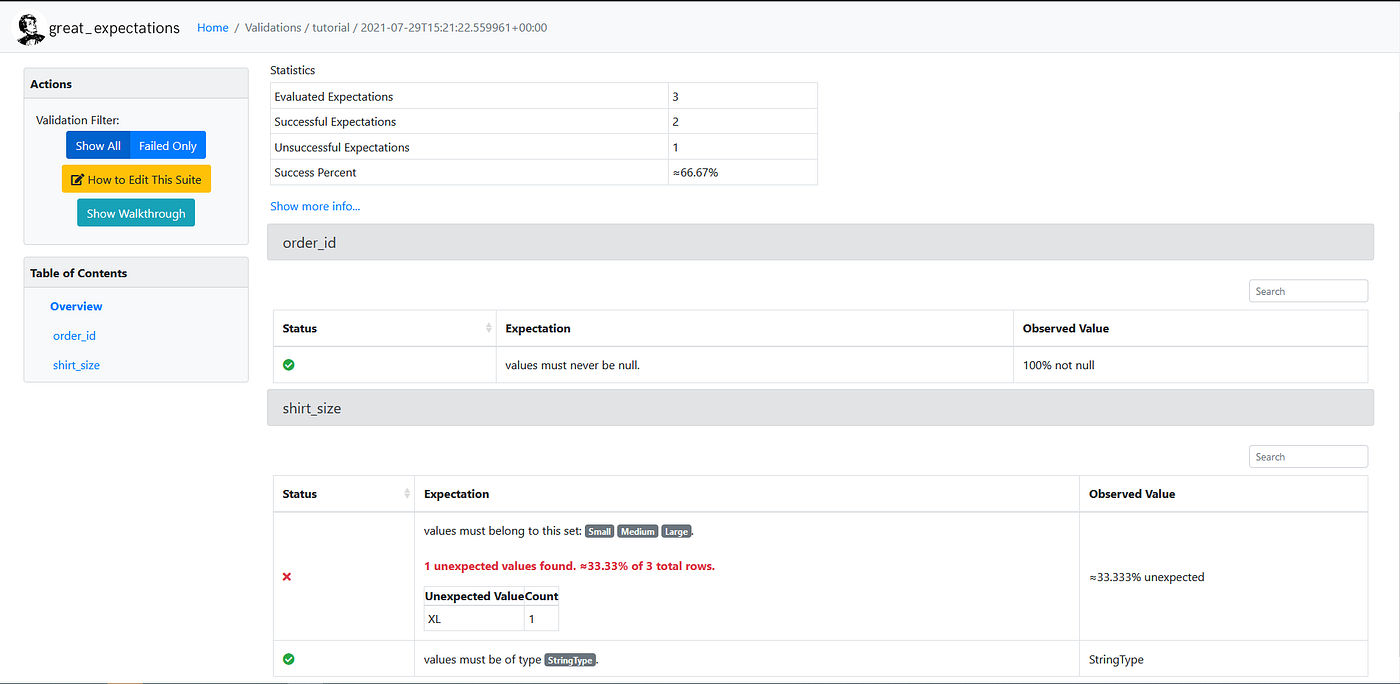Click 'values must never be null.' expectation
Screen dimensions: 1400x684
point(572,365)
